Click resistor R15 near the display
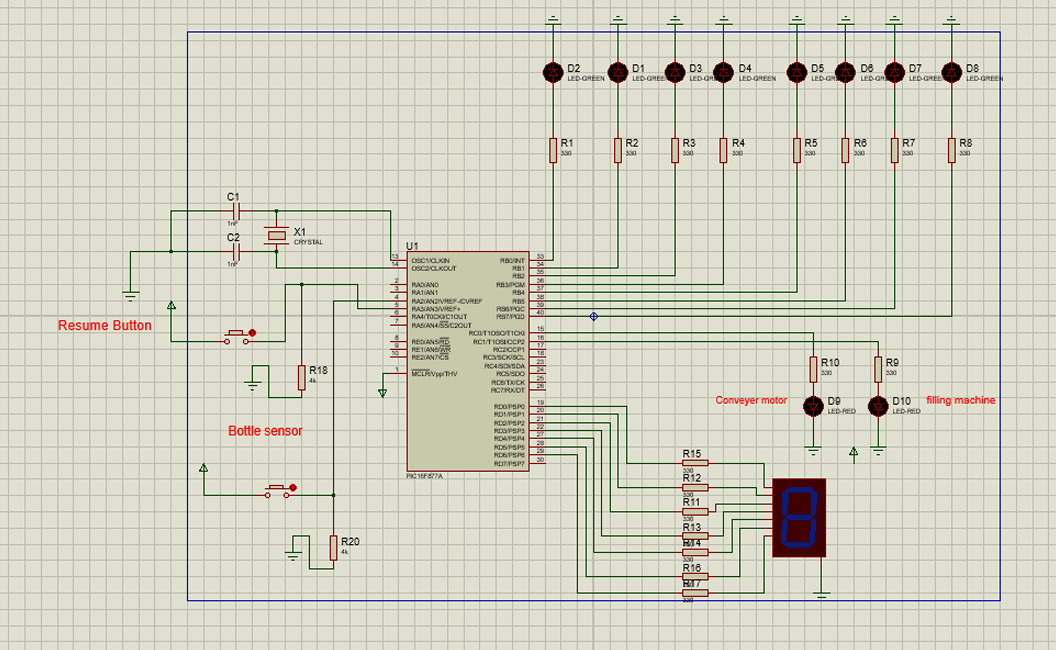The height and width of the screenshot is (650, 1056). [x=695, y=463]
